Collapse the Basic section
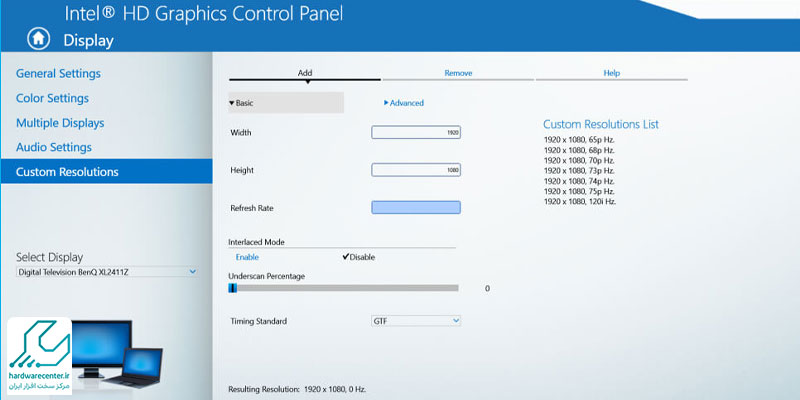 286,103
